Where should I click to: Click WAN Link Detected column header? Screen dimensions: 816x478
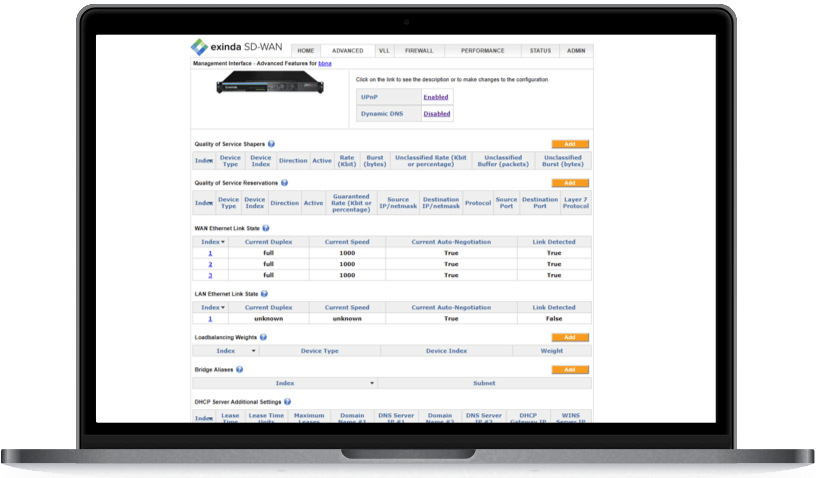tap(554, 242)
